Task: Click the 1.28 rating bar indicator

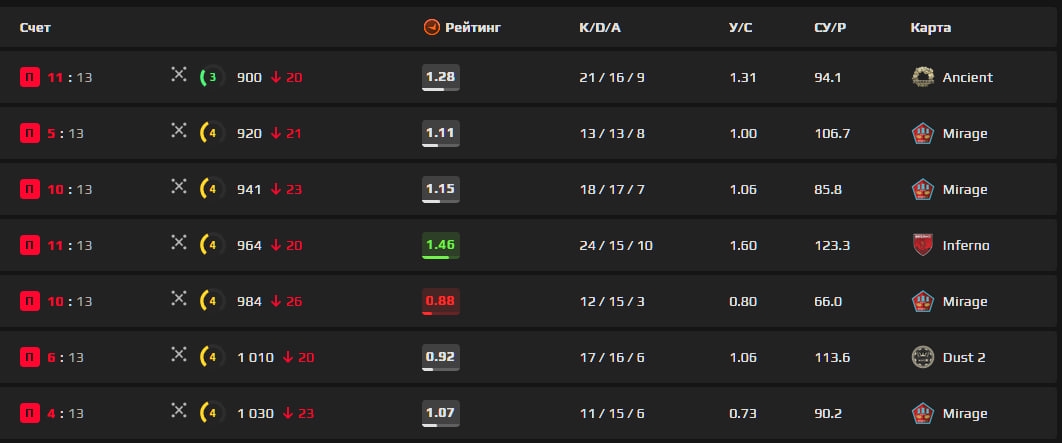Action: [x=441, y=89]
